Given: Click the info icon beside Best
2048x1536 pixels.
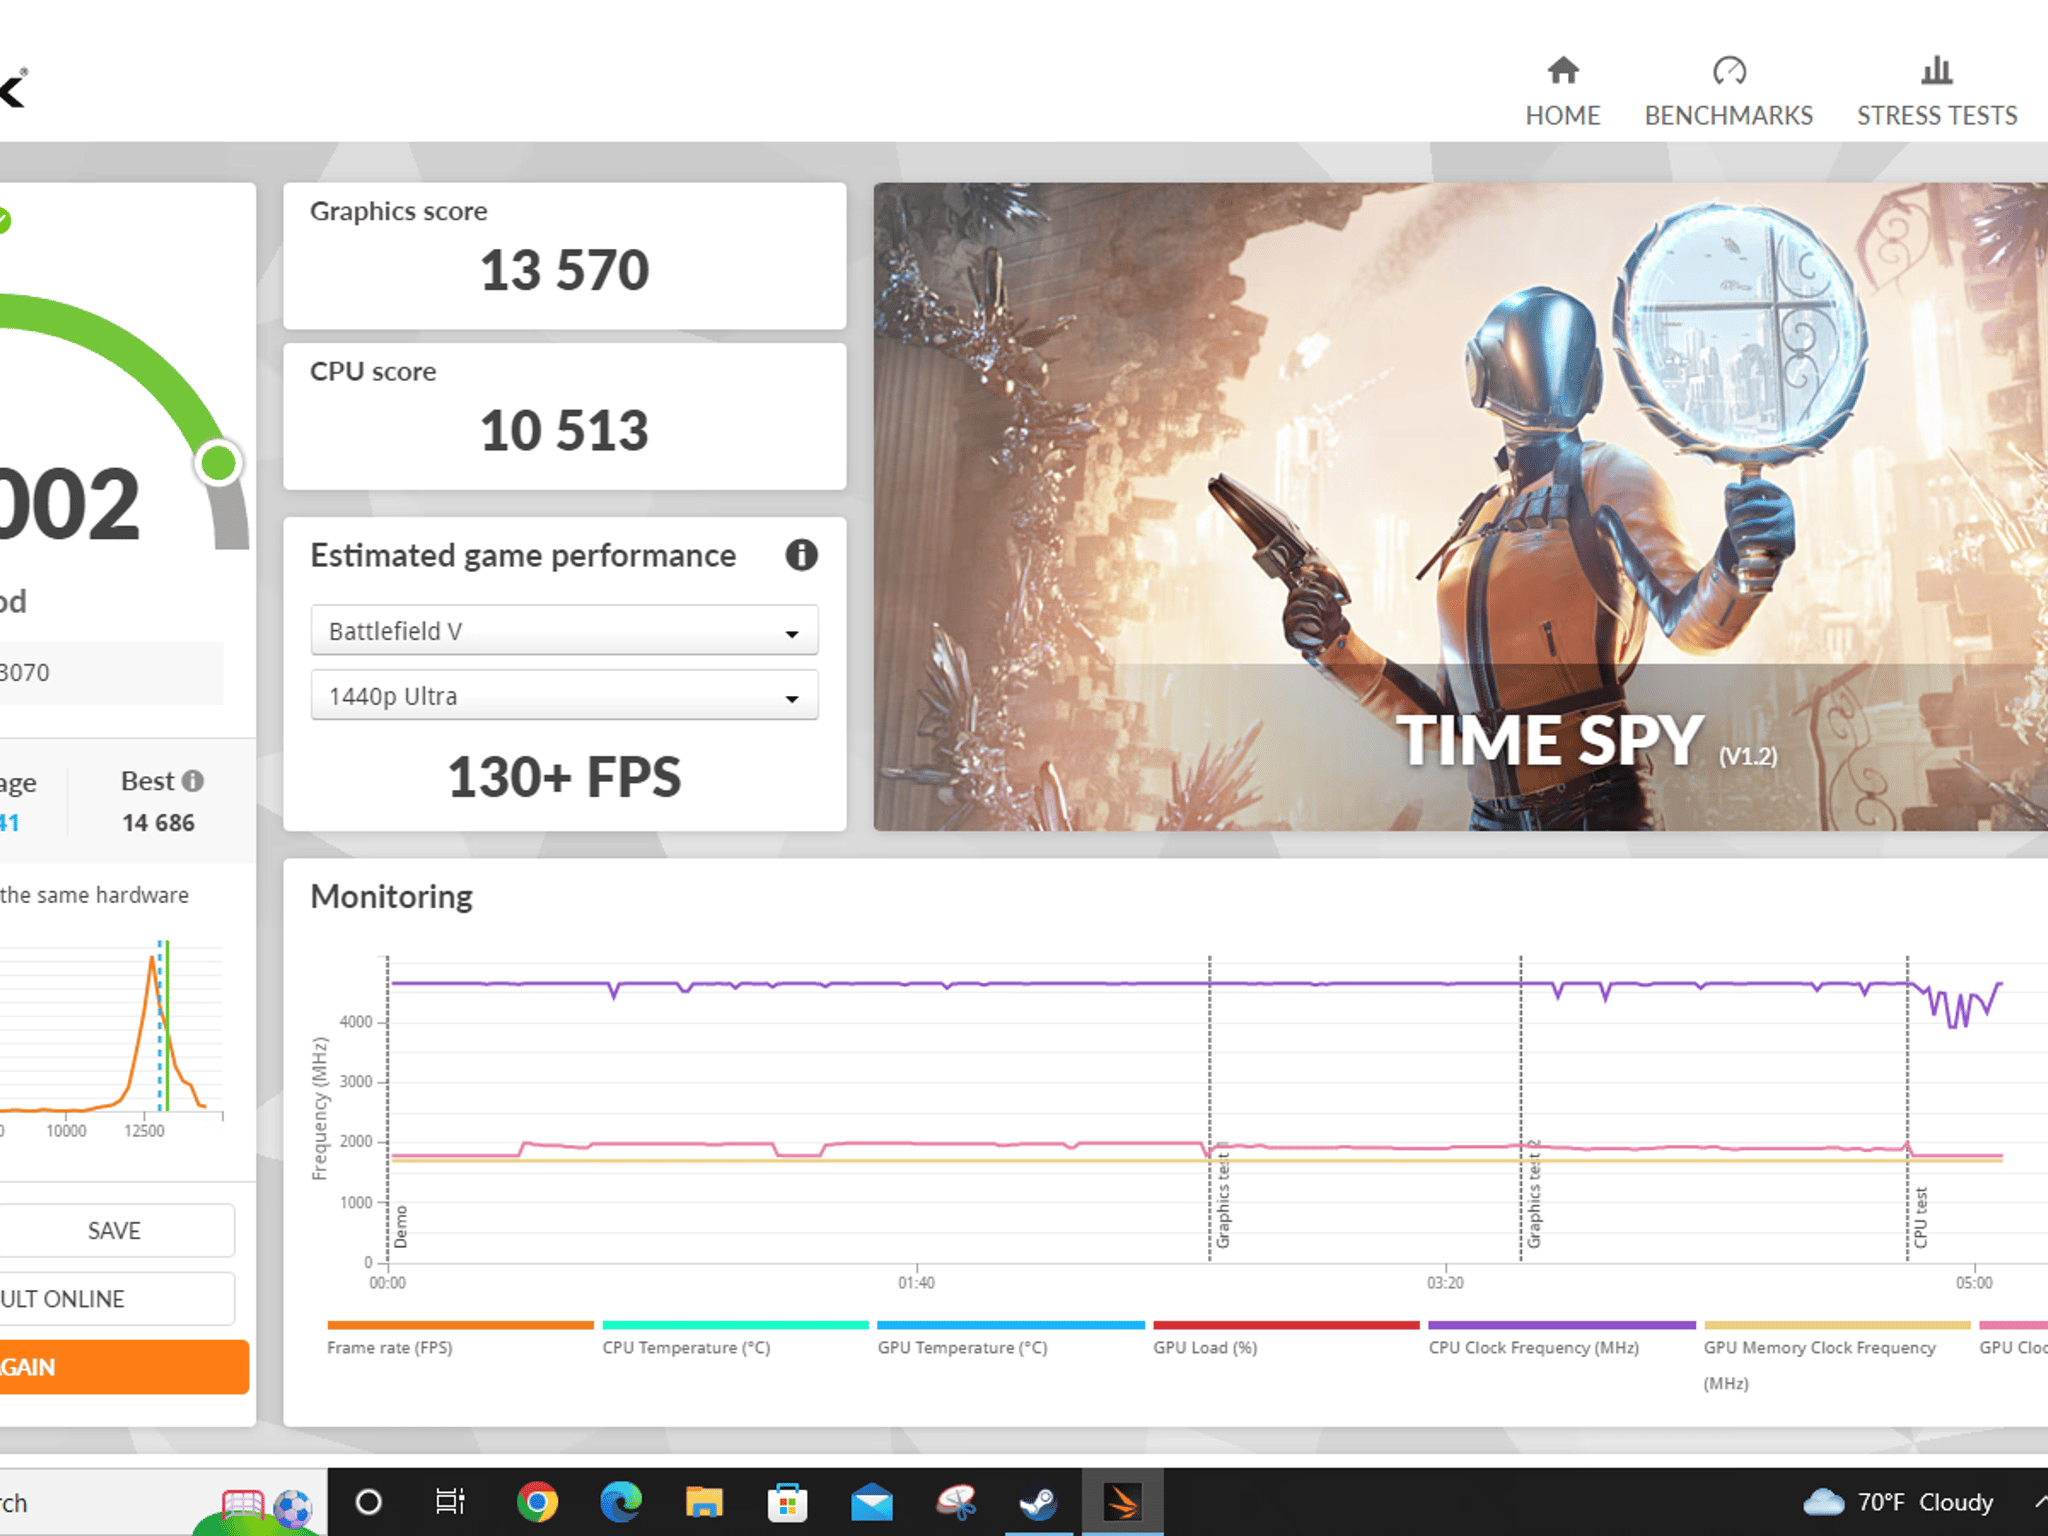Looking at the screenshot, I should coord(193,781).
